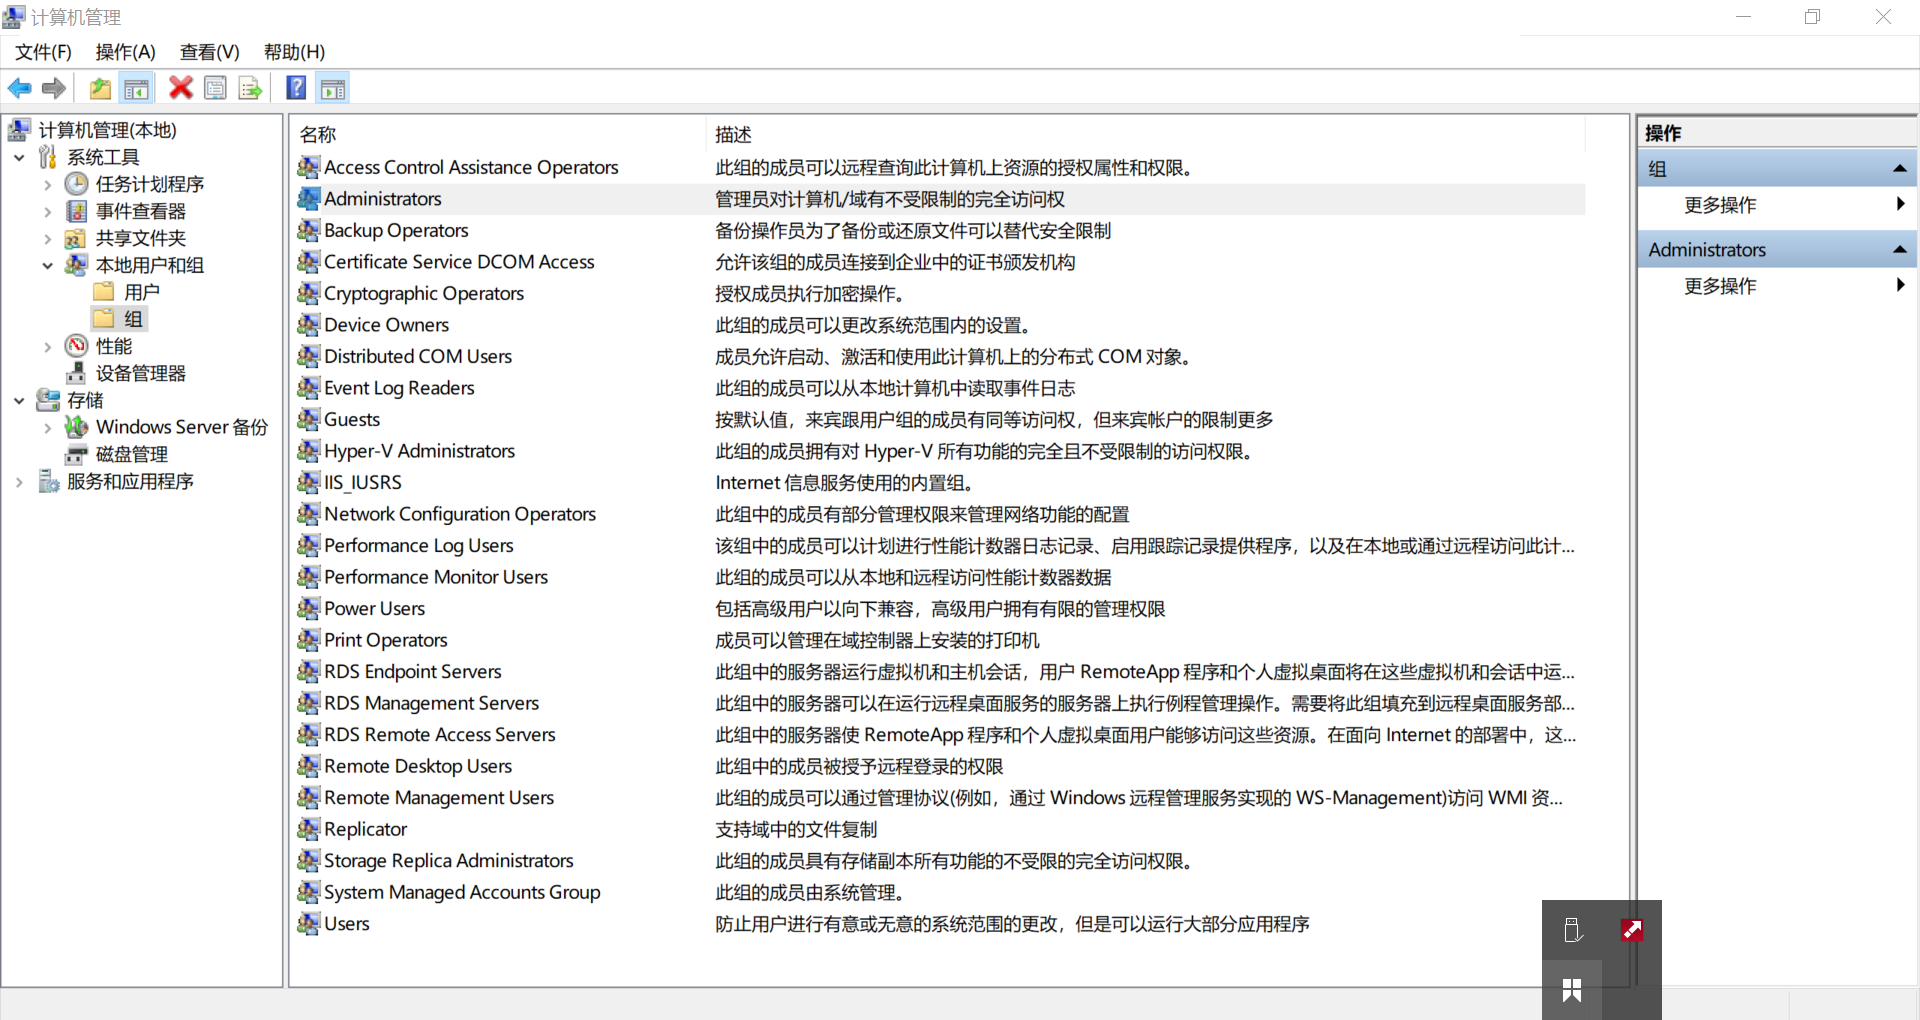This screenshot has width=1920, height=1020.
Task: Click the IIS_IUSRS group icon
Action: [x=309, y=482]
